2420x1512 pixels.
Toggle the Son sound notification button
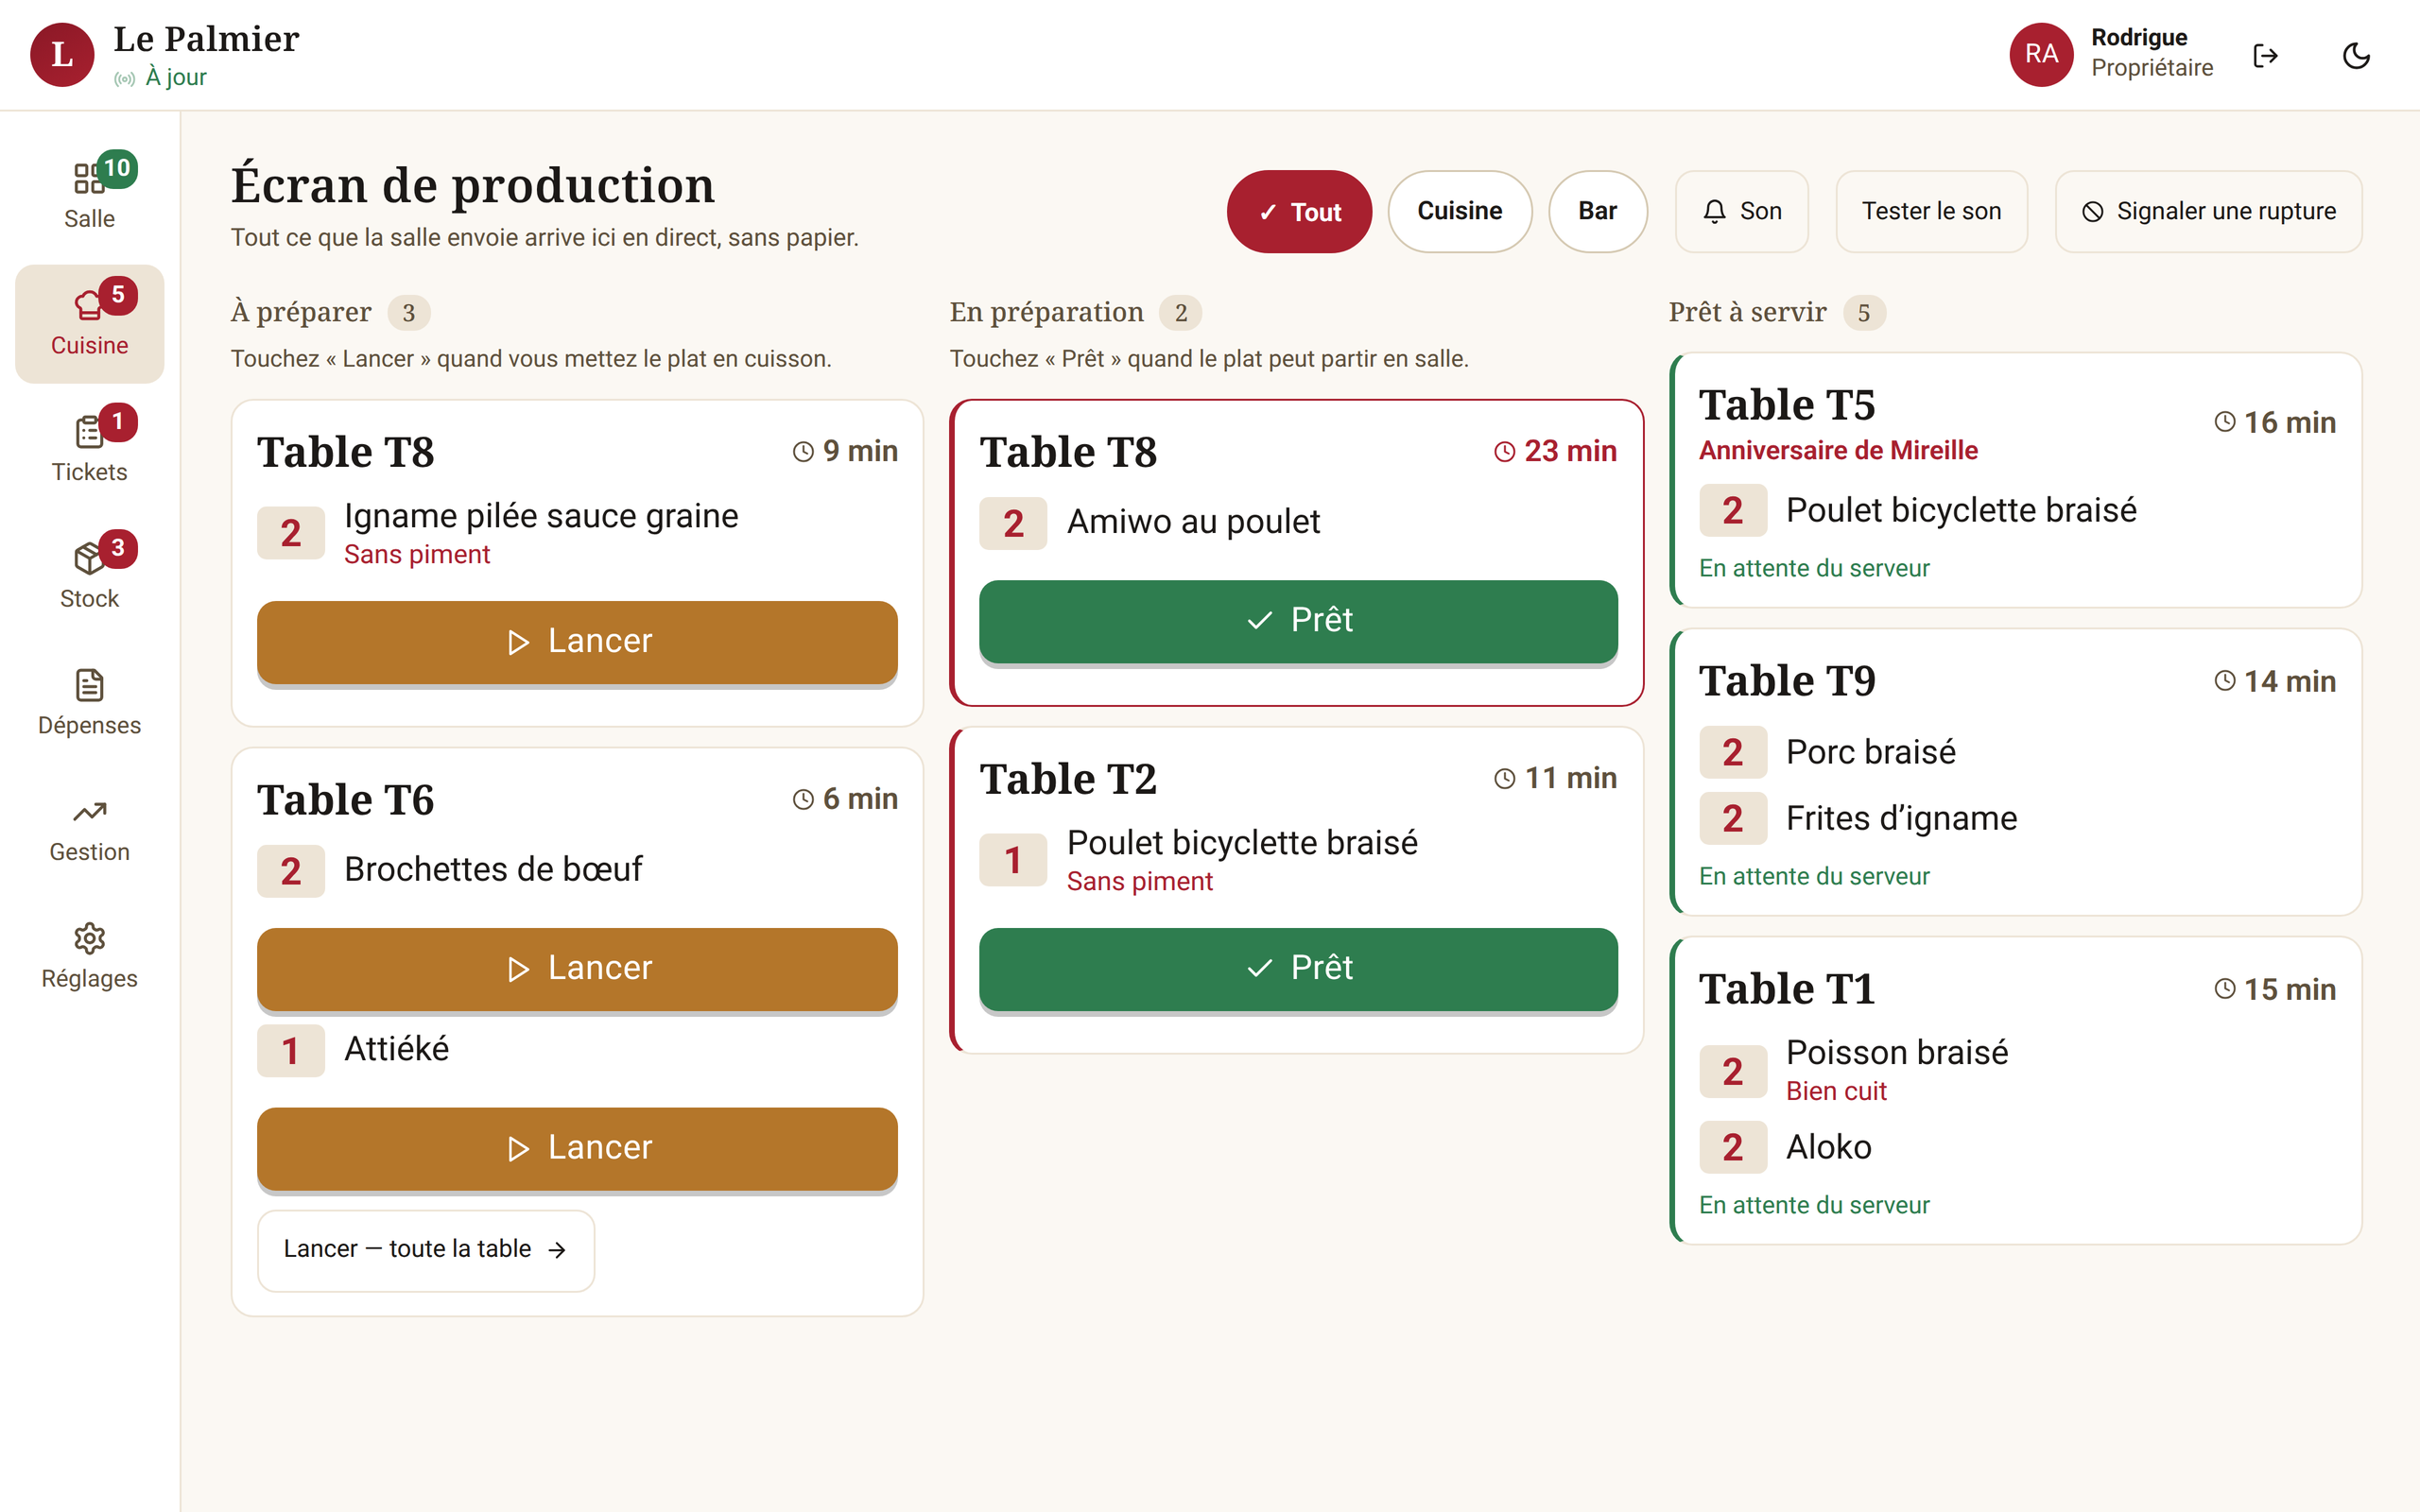click(1742, 211)
